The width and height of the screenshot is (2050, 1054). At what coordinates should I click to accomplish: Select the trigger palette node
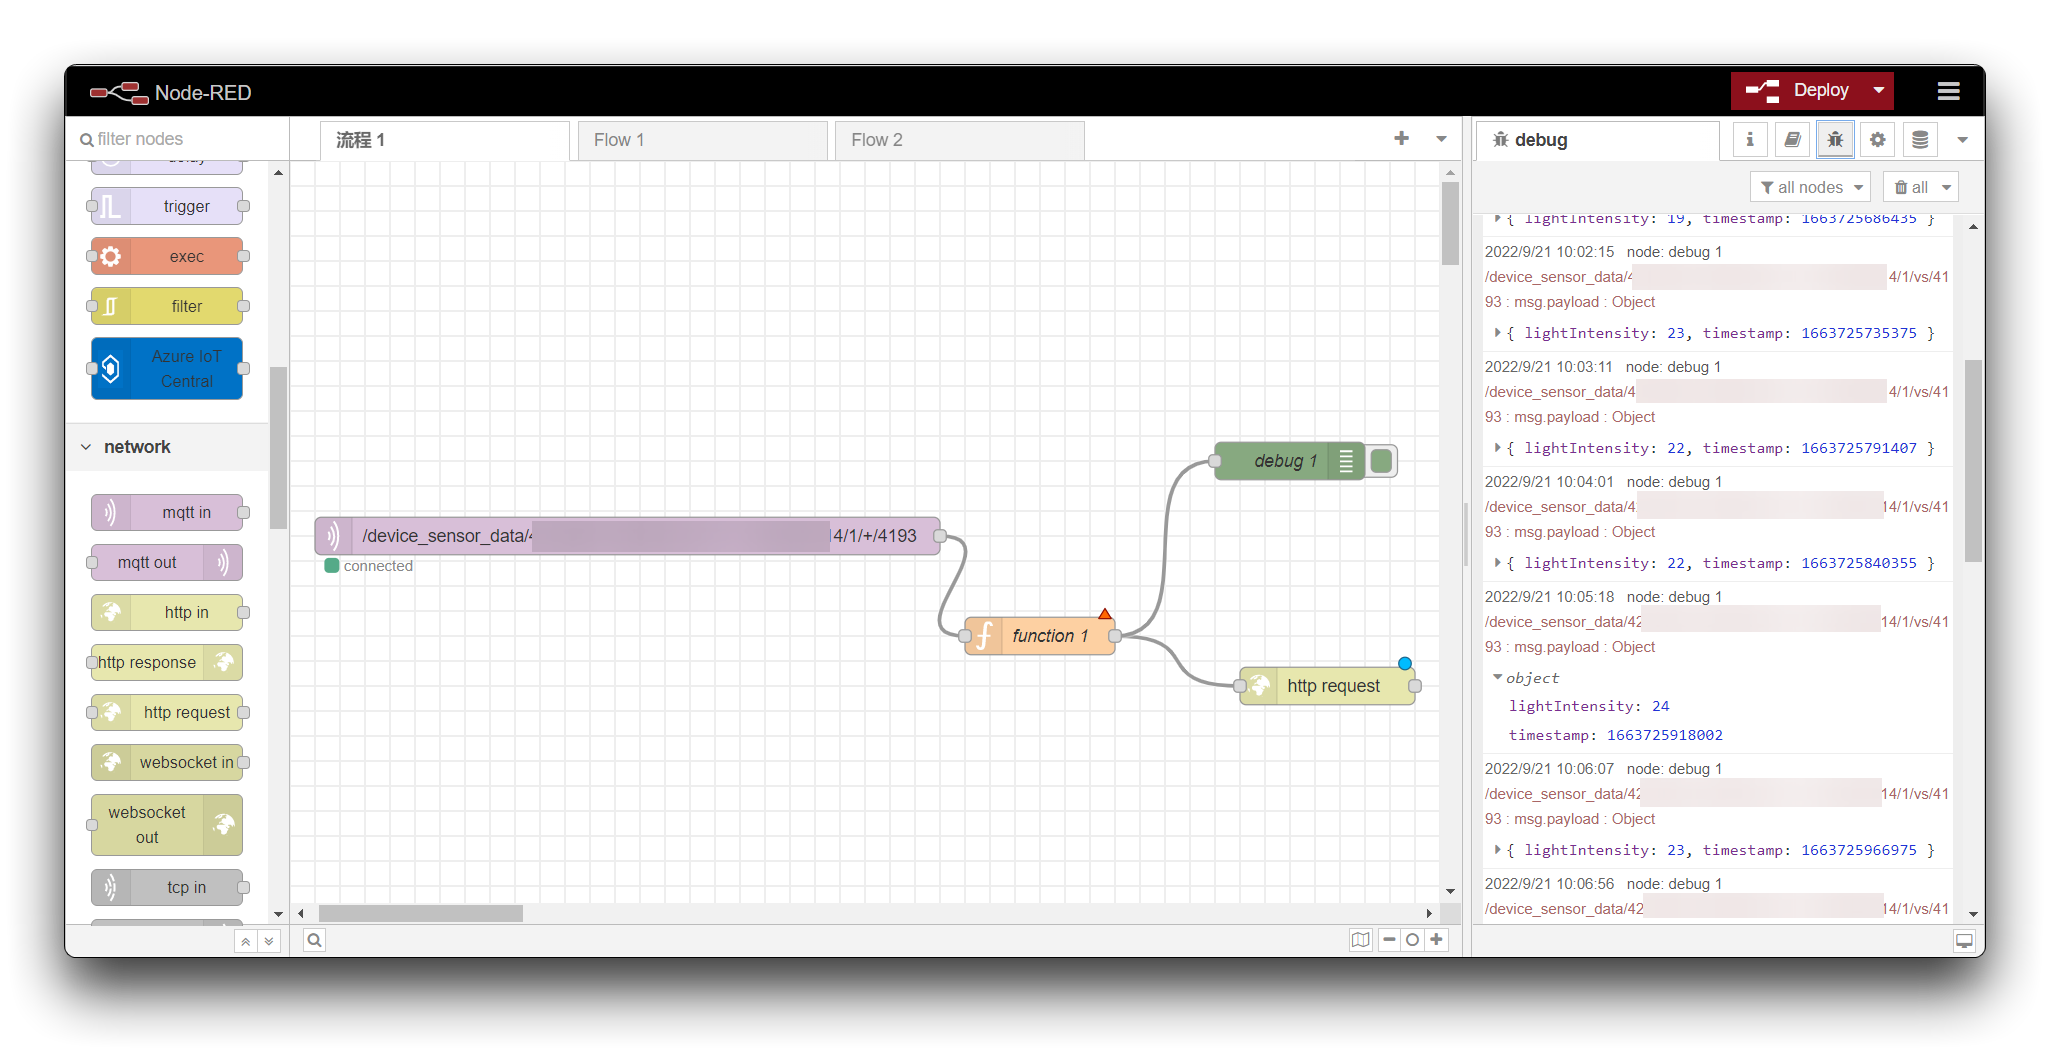click(x=167, y=206)
